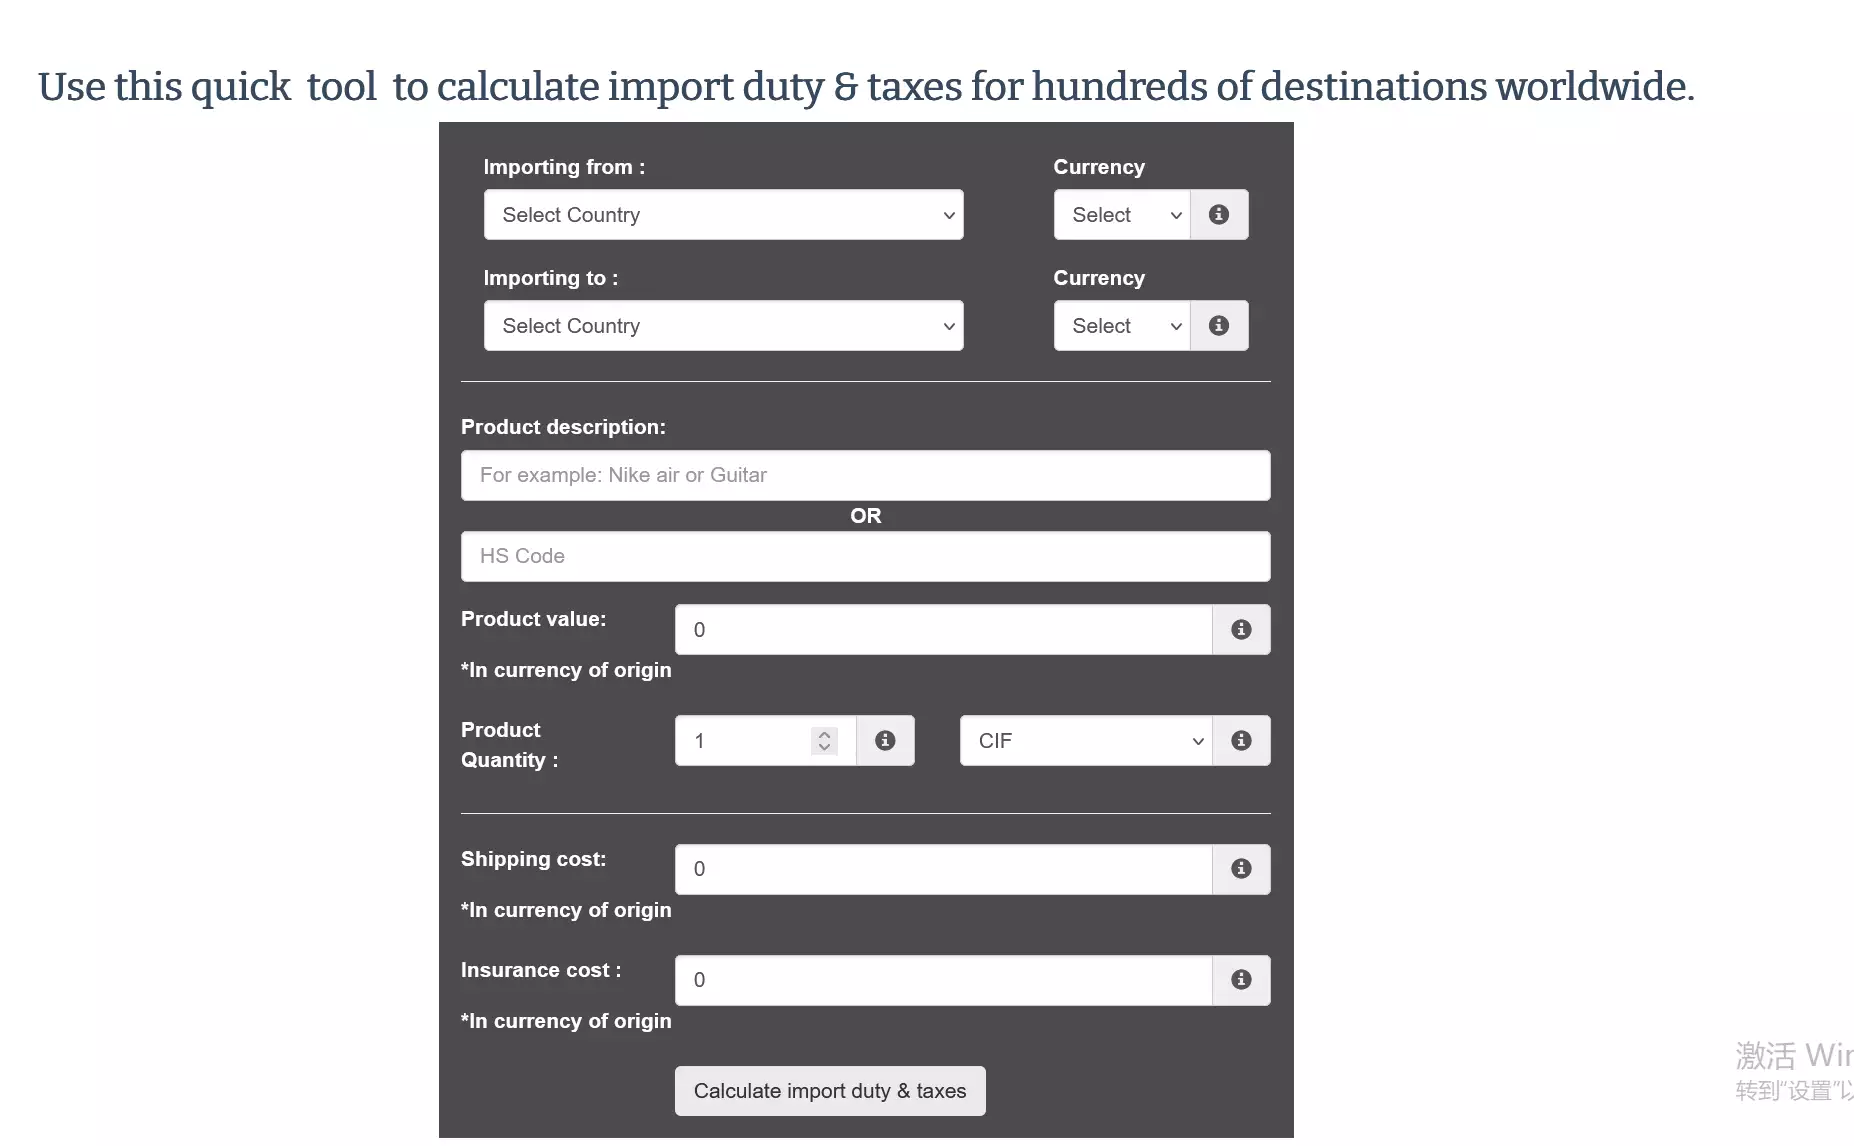
Task: Click info icon next to CIF dropdown
Action: 1241,741
